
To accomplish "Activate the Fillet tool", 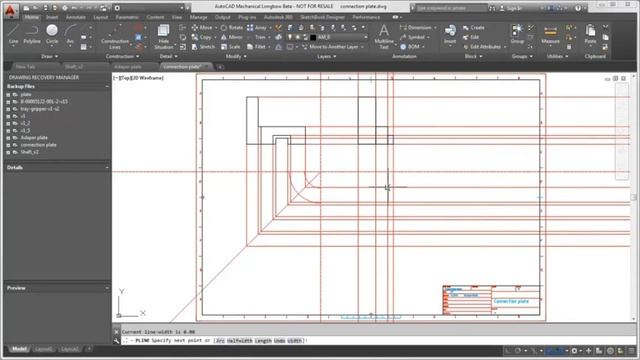I will click(257, 47).
